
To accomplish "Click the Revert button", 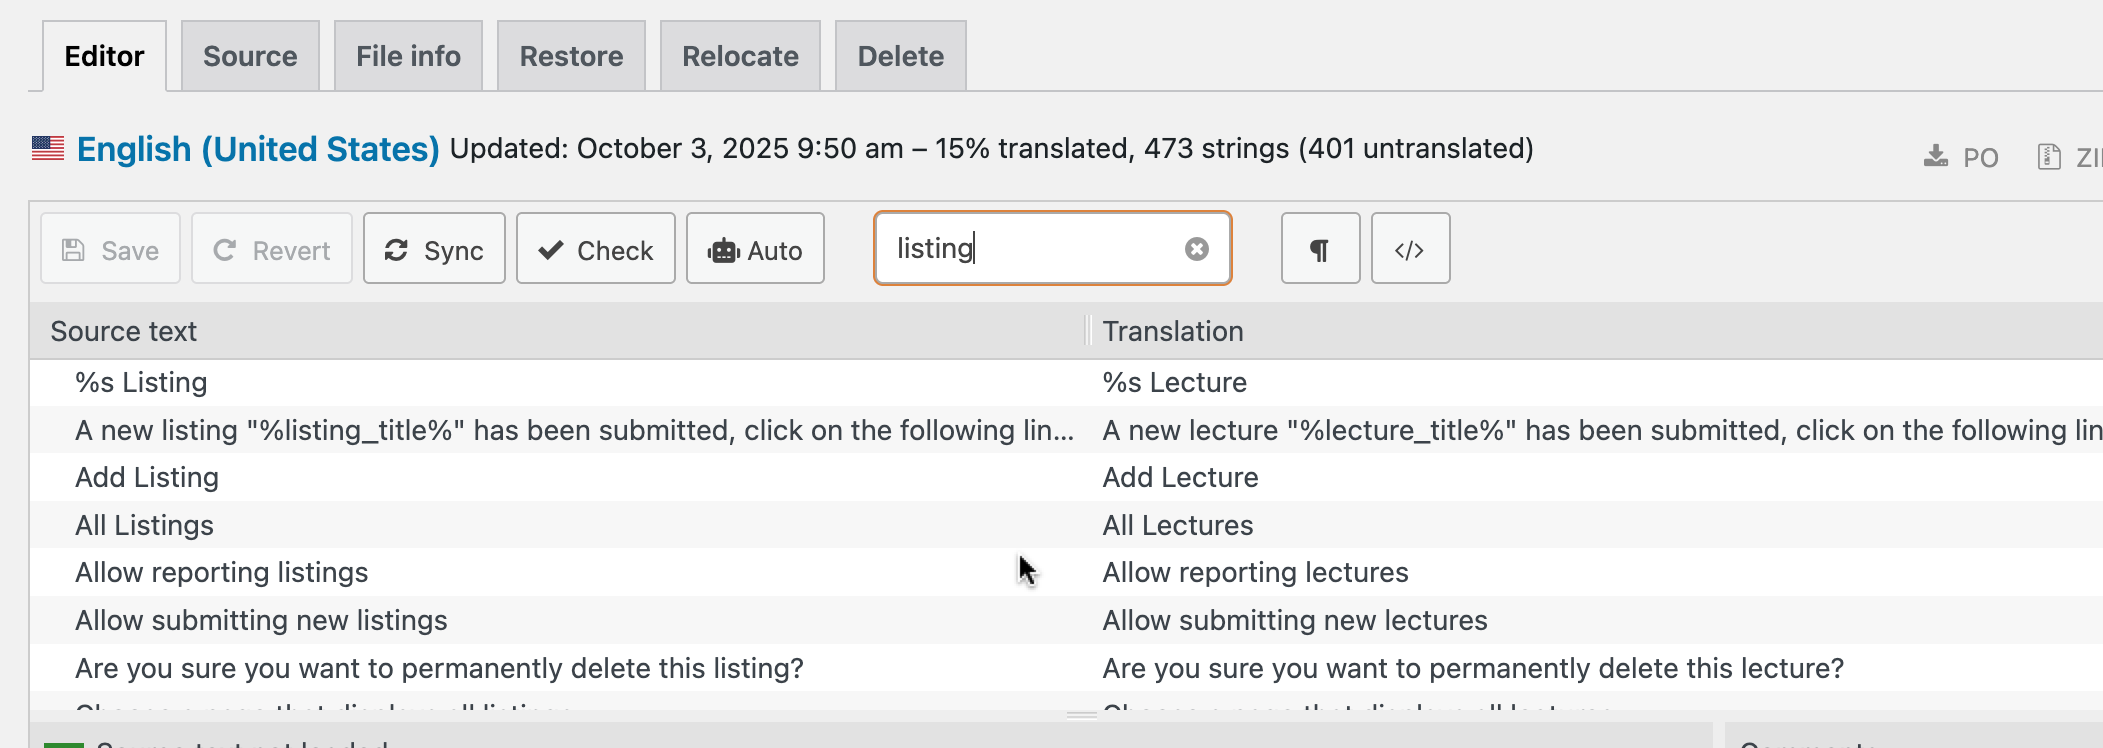I will click(x=272, y=249).
